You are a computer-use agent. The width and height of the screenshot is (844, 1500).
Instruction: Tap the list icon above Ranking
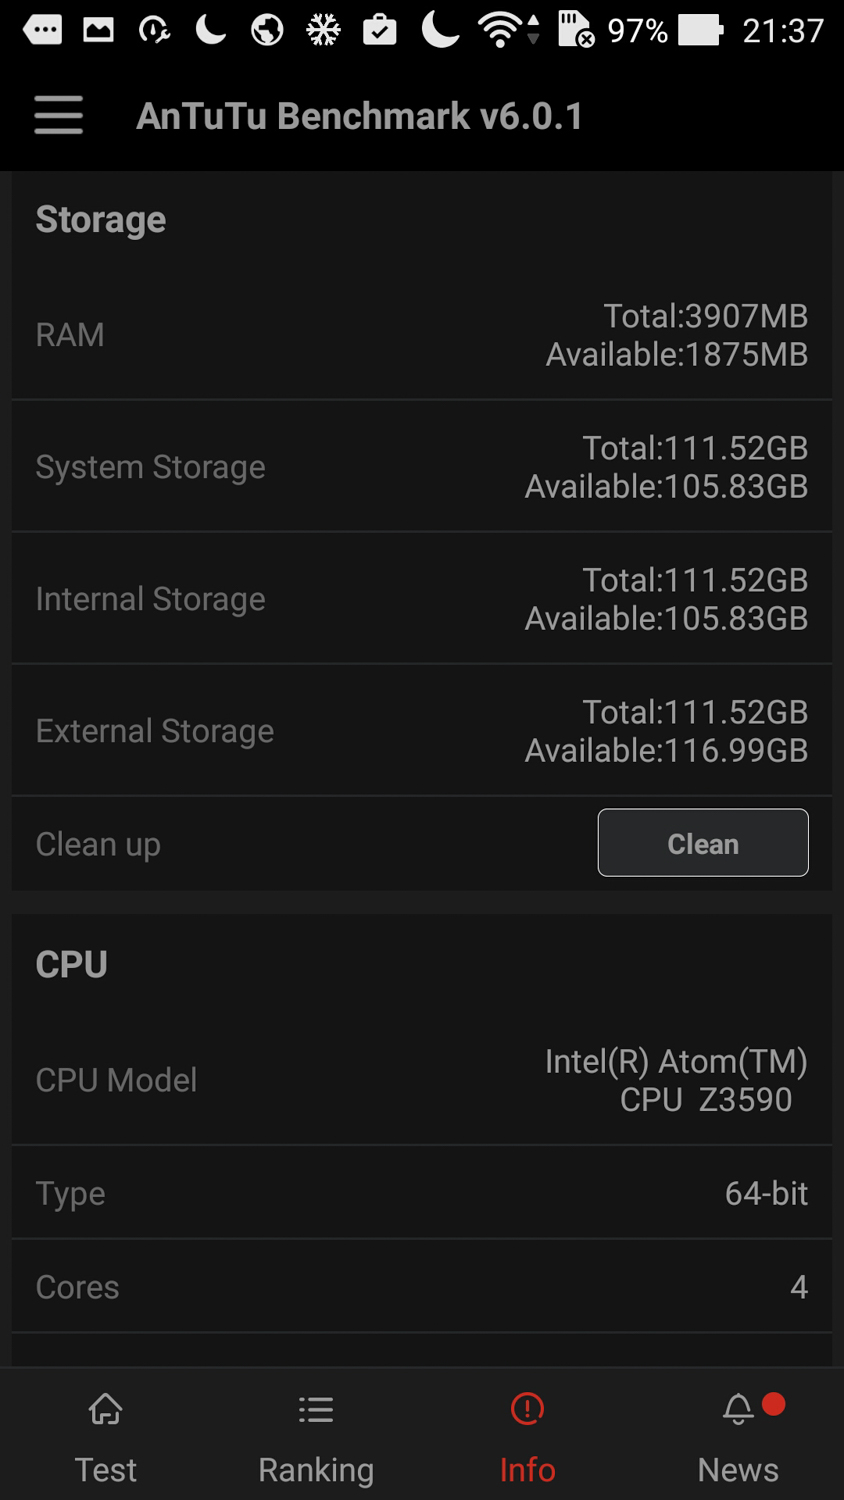click(316, 1410)
